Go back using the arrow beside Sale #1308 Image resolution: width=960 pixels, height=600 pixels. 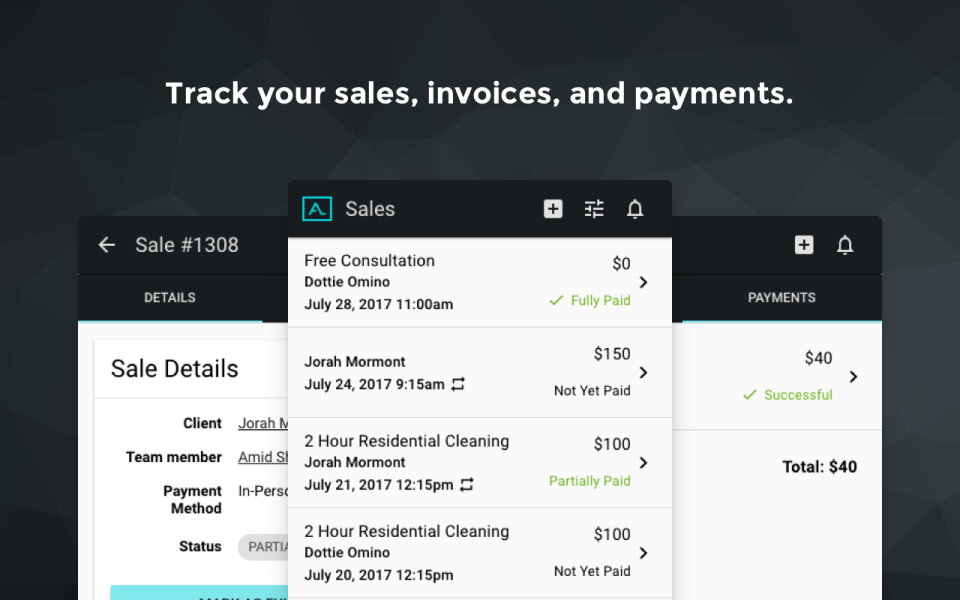(107, 245)
